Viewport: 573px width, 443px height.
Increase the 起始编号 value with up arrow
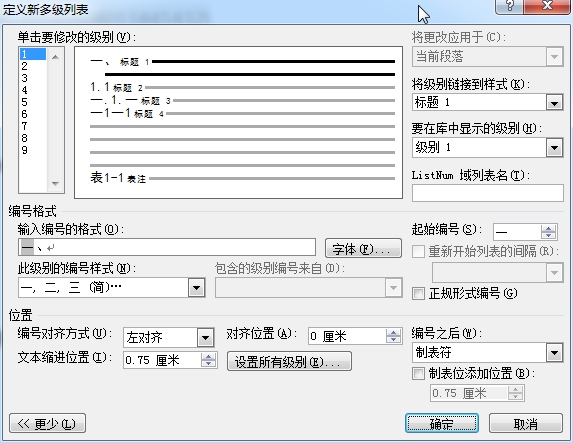548,228
